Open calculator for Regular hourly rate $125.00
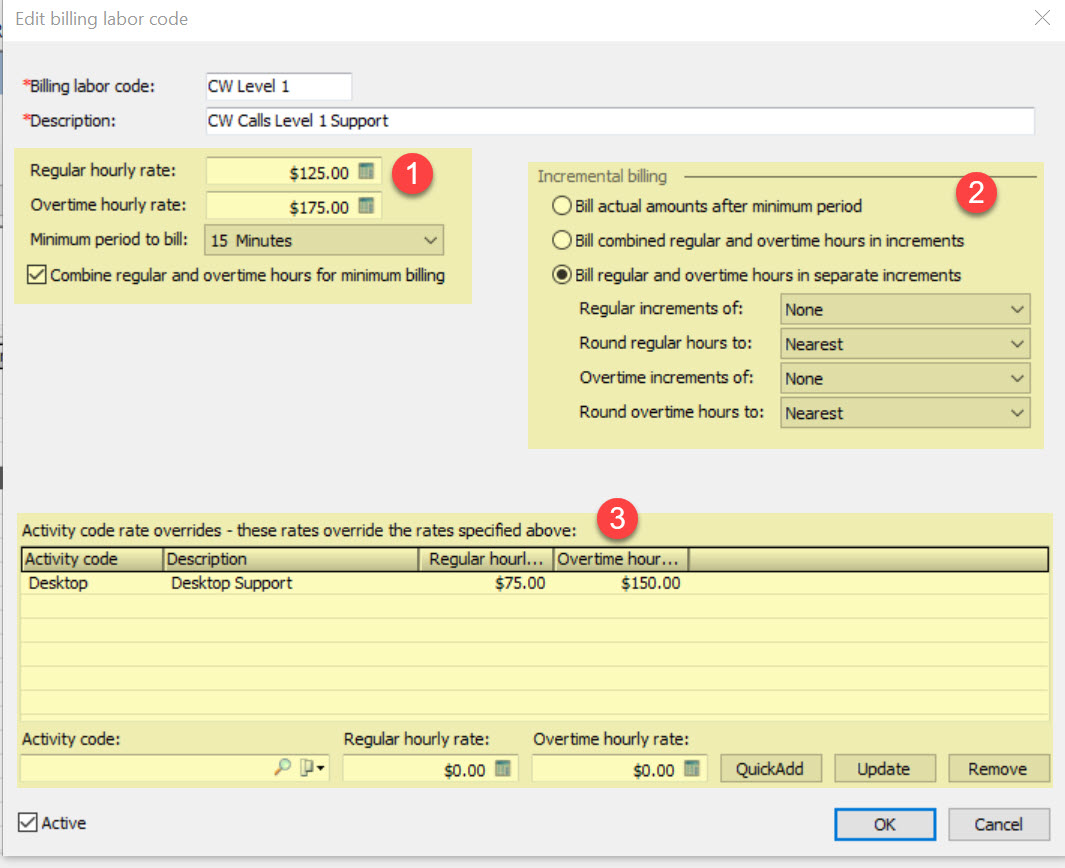Viewport: 1065px width, 868px height. pos(366,171)
